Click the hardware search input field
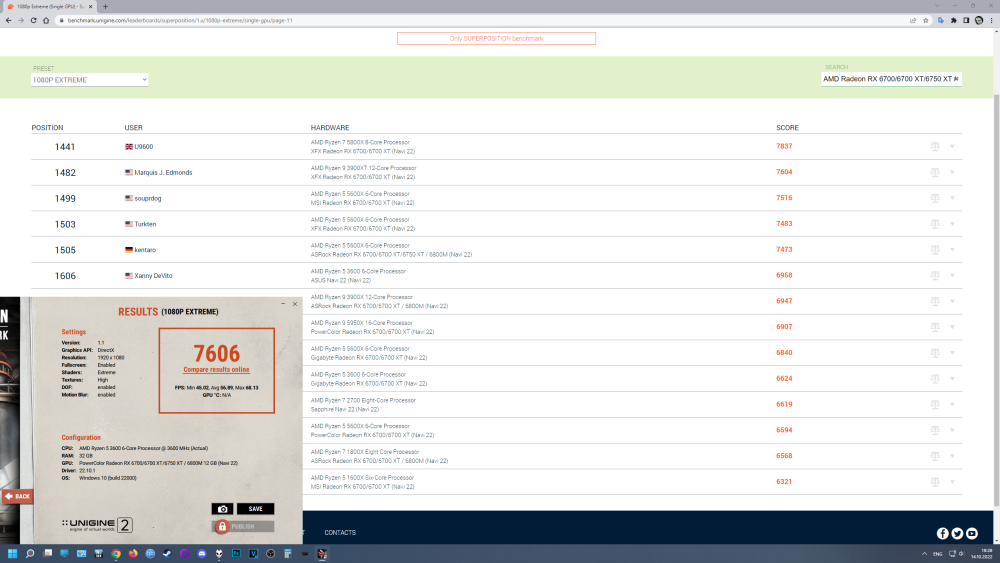Image resolution: width=1000 pixels, height=563 pixels. click(890, 78)
